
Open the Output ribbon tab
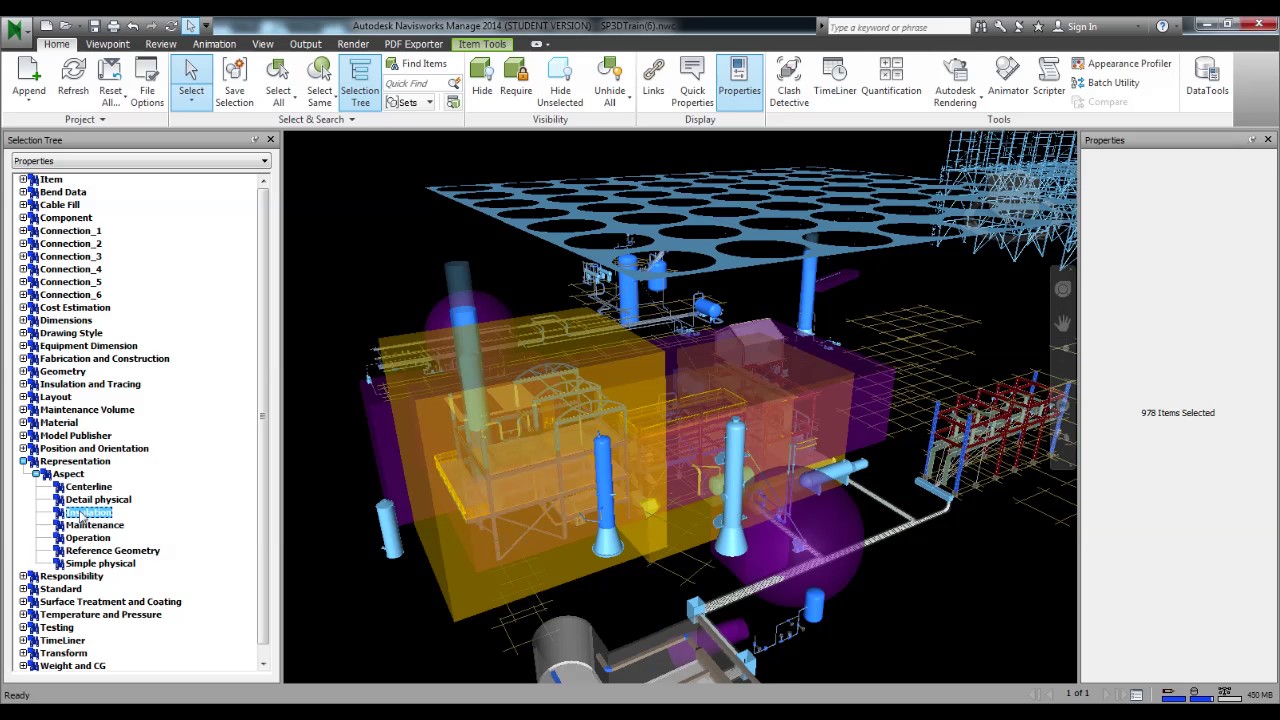pyautogui.click(x=305, y=44)
